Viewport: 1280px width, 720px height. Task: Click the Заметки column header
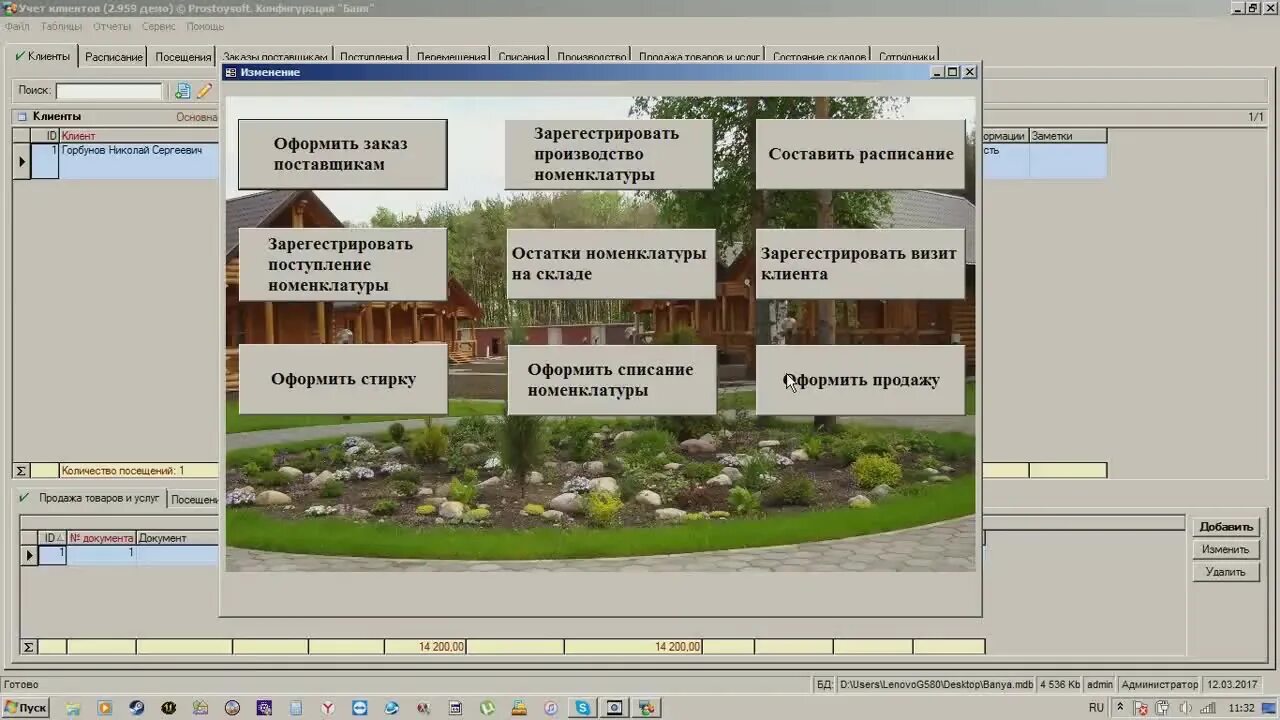pyautogui.click(x=1067, y=136)
